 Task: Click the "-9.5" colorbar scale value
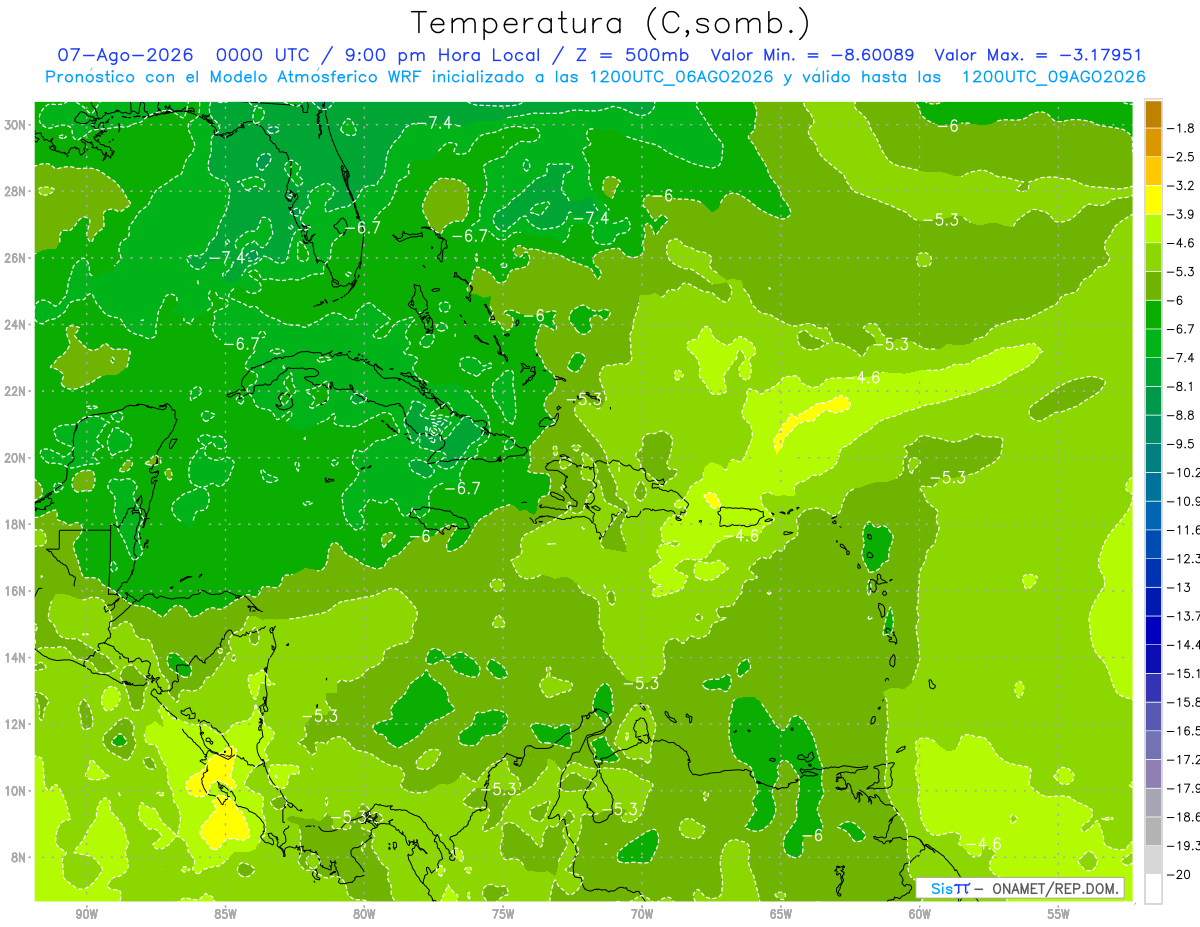coord(1182,443)
